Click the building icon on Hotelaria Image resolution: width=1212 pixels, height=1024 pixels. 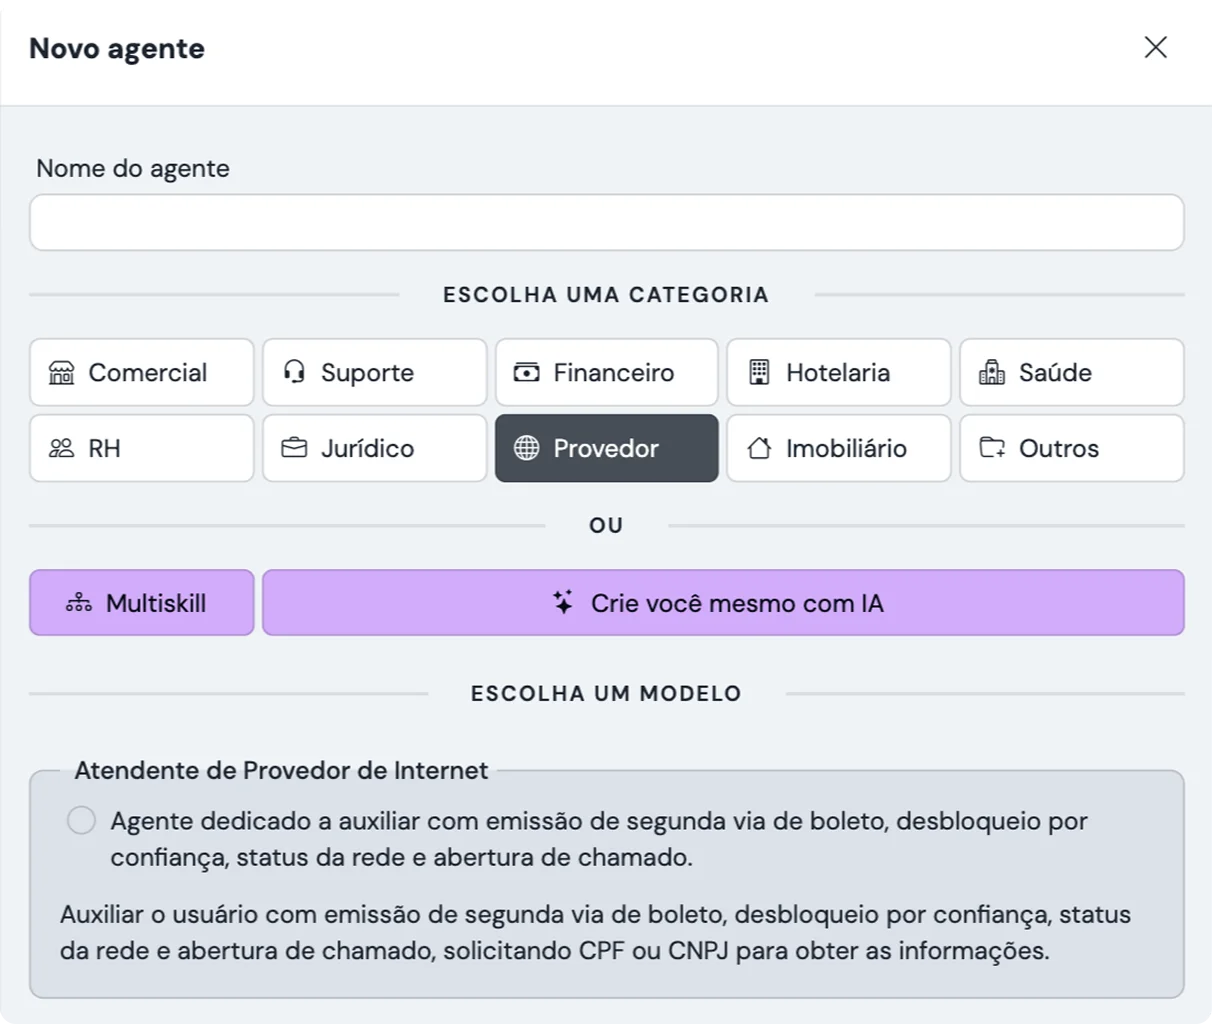(x=759, y=372)
